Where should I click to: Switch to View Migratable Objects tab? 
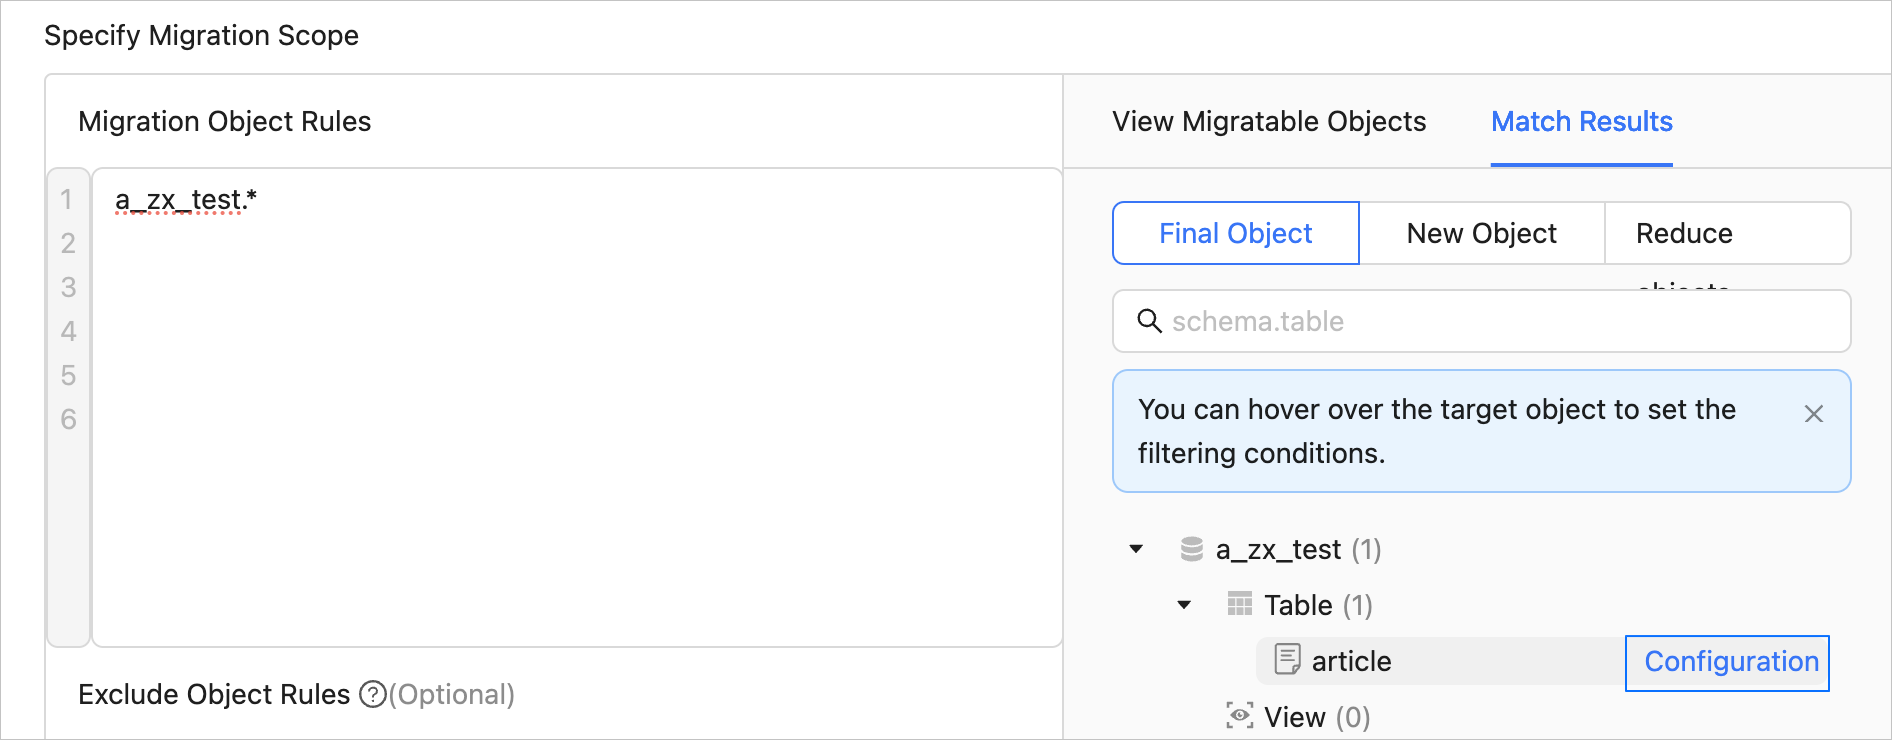coord(1269,122)
